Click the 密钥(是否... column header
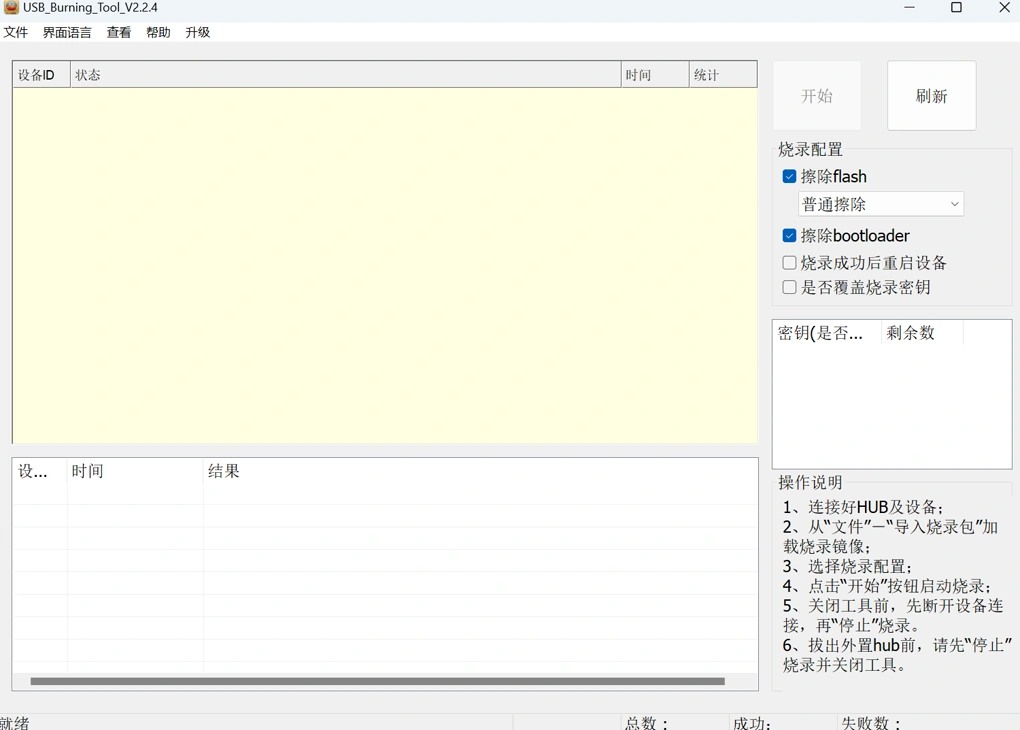 827,333
